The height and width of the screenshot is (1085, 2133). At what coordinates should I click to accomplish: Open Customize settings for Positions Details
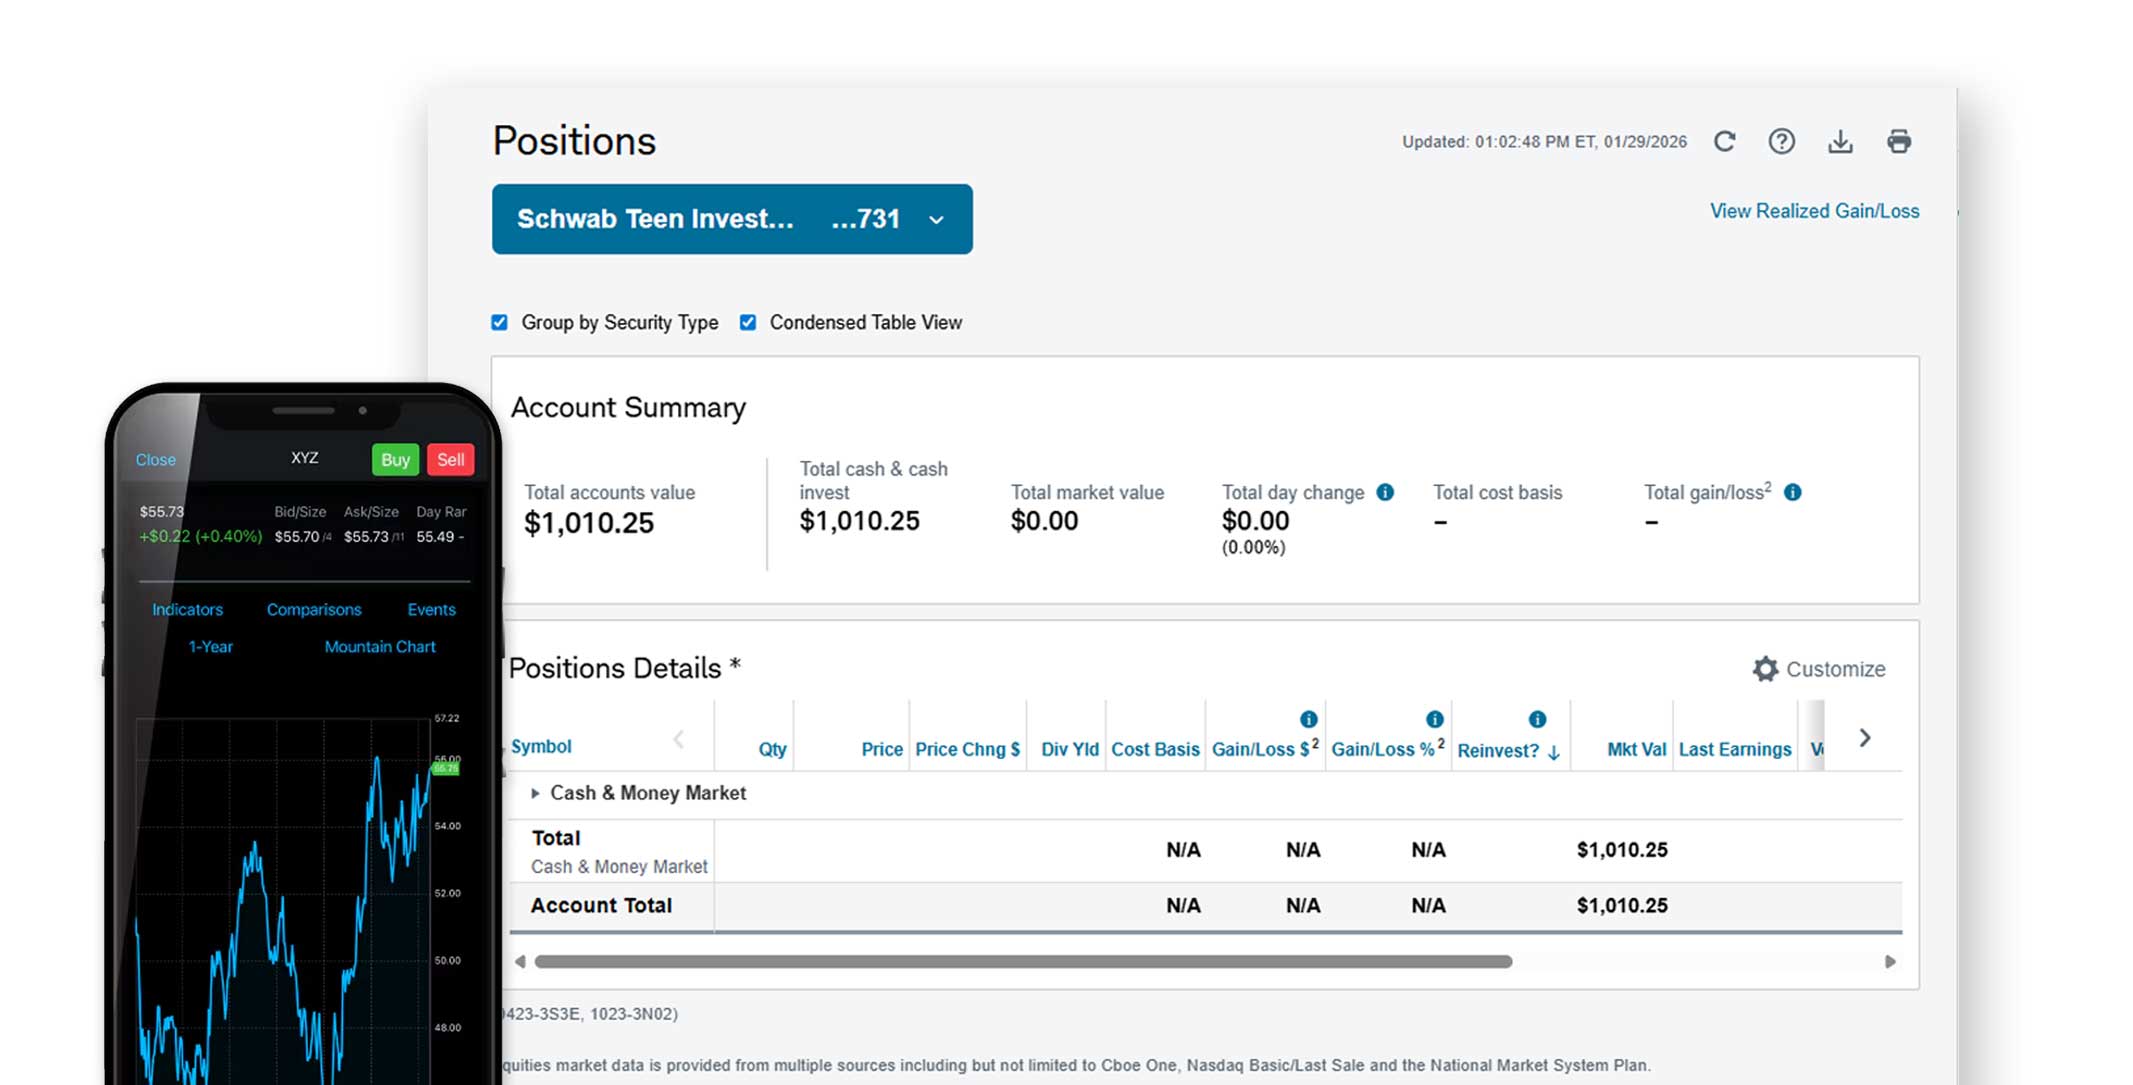pos(1819,669)
